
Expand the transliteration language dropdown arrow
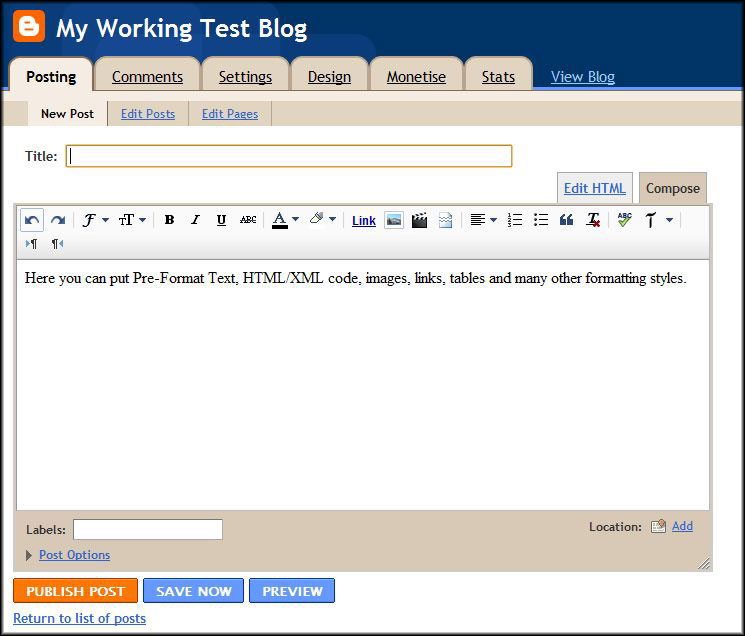click(x=669, y=220)
